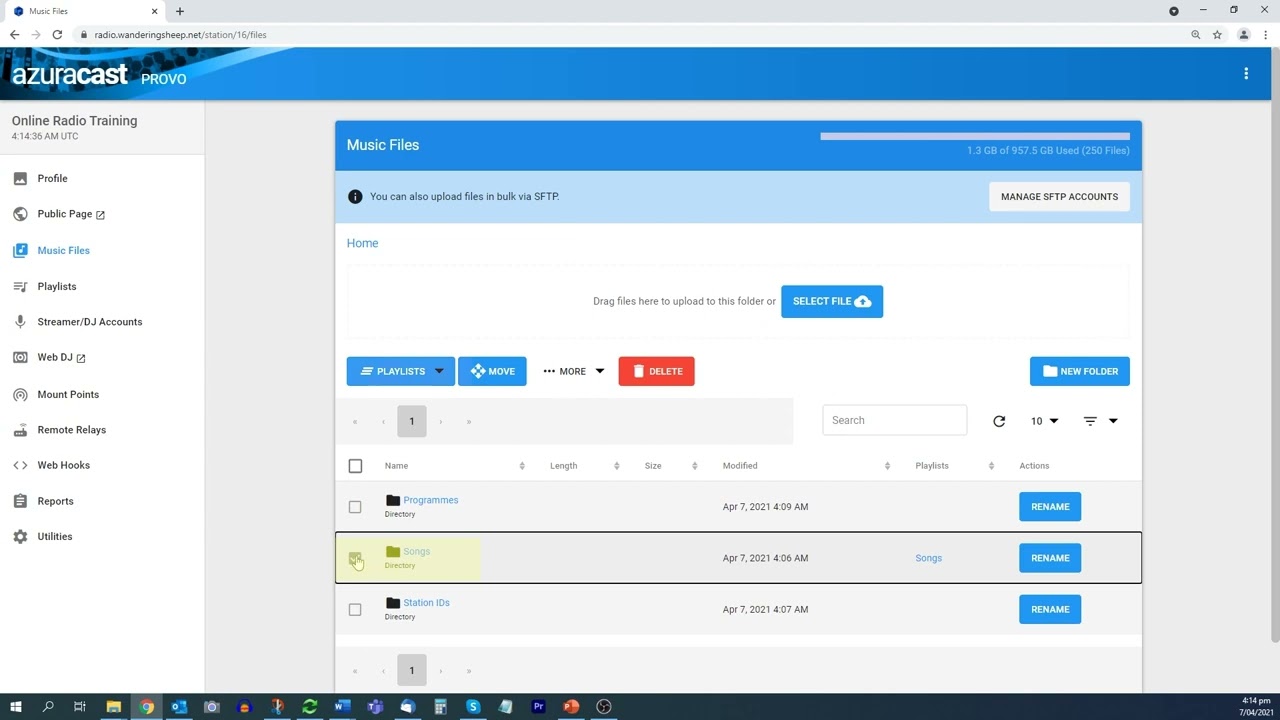Click the Music Files sidebar icon
Viewport: 1280px width, 720px height.
(20, 250)
